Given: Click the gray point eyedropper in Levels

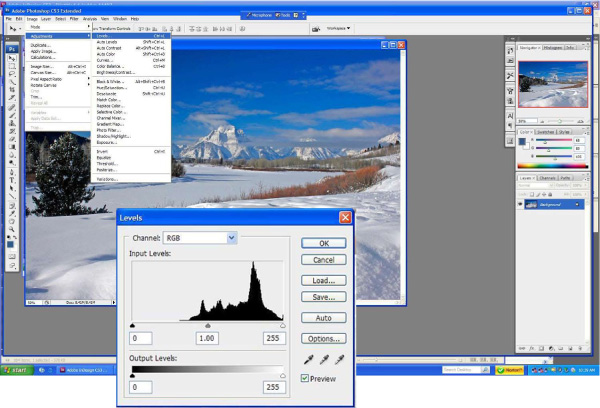Looking at the screenshot, I should click(323, 359).
